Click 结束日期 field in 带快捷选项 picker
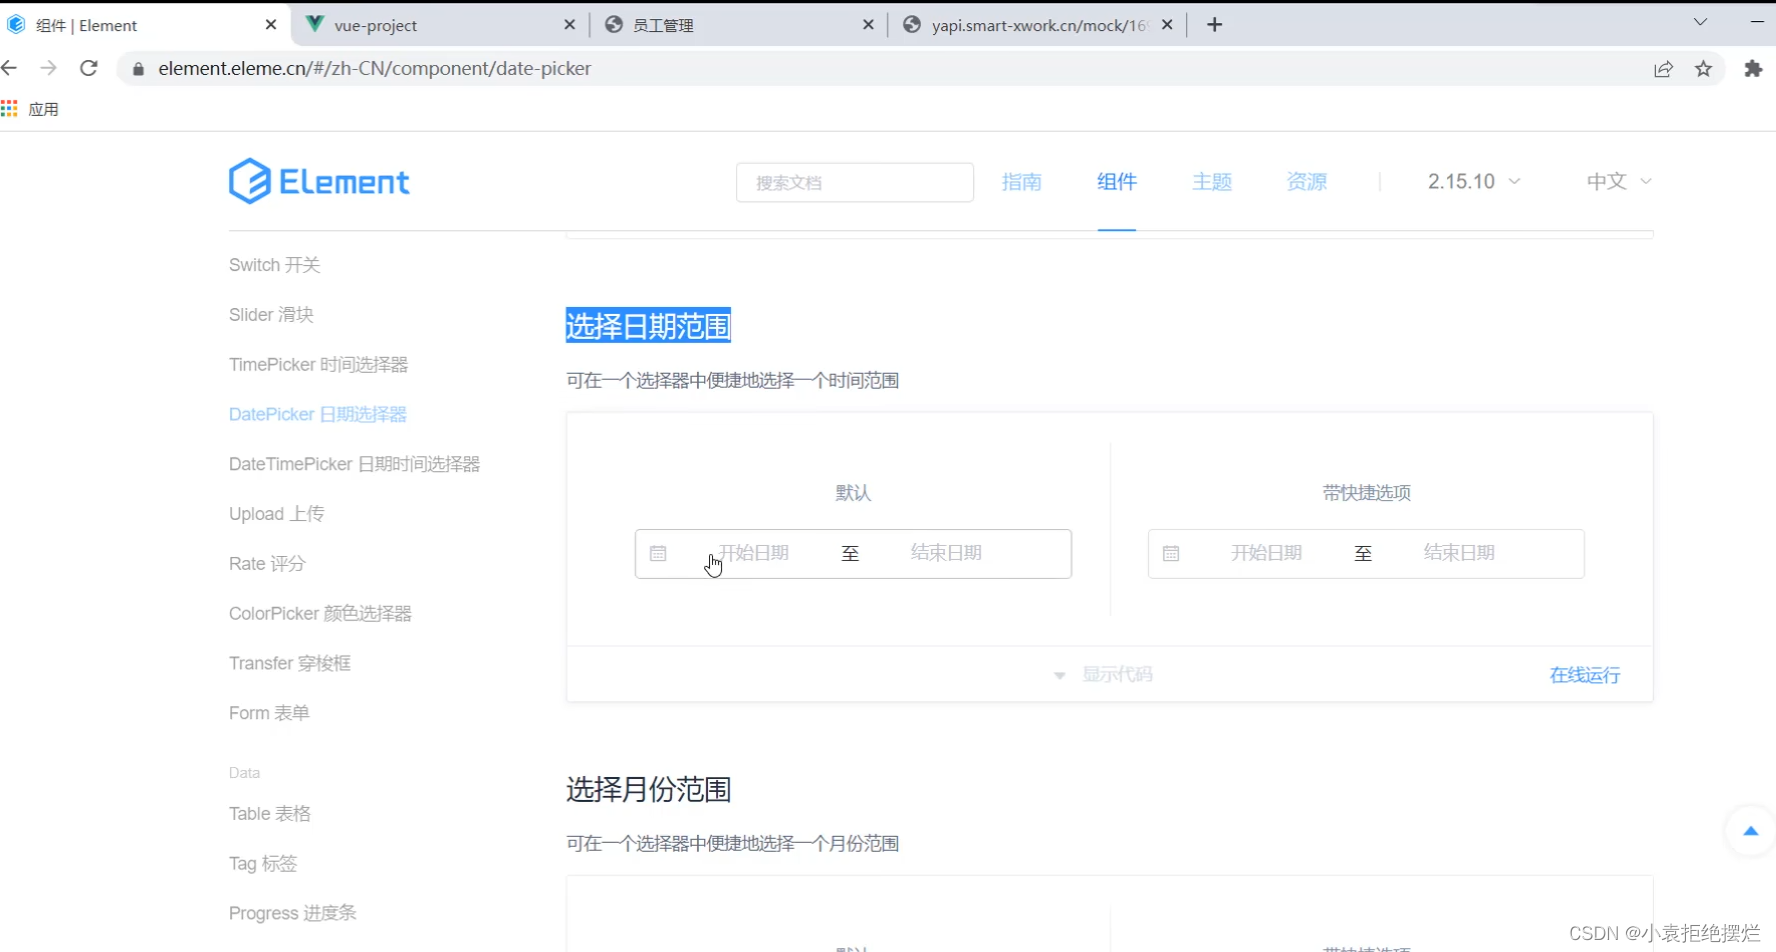 click(x=1459, y=553)
